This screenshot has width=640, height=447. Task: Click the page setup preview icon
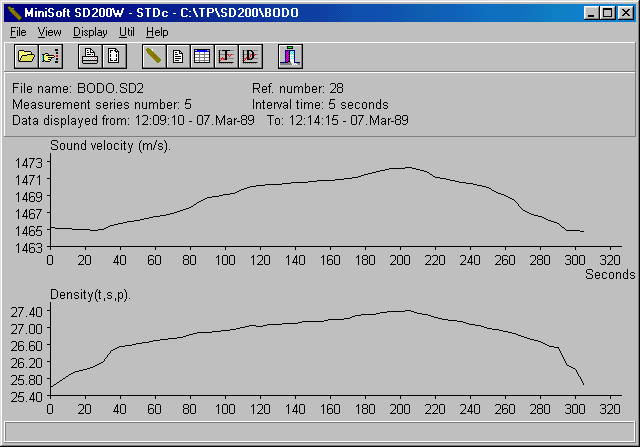pos(112,56)
